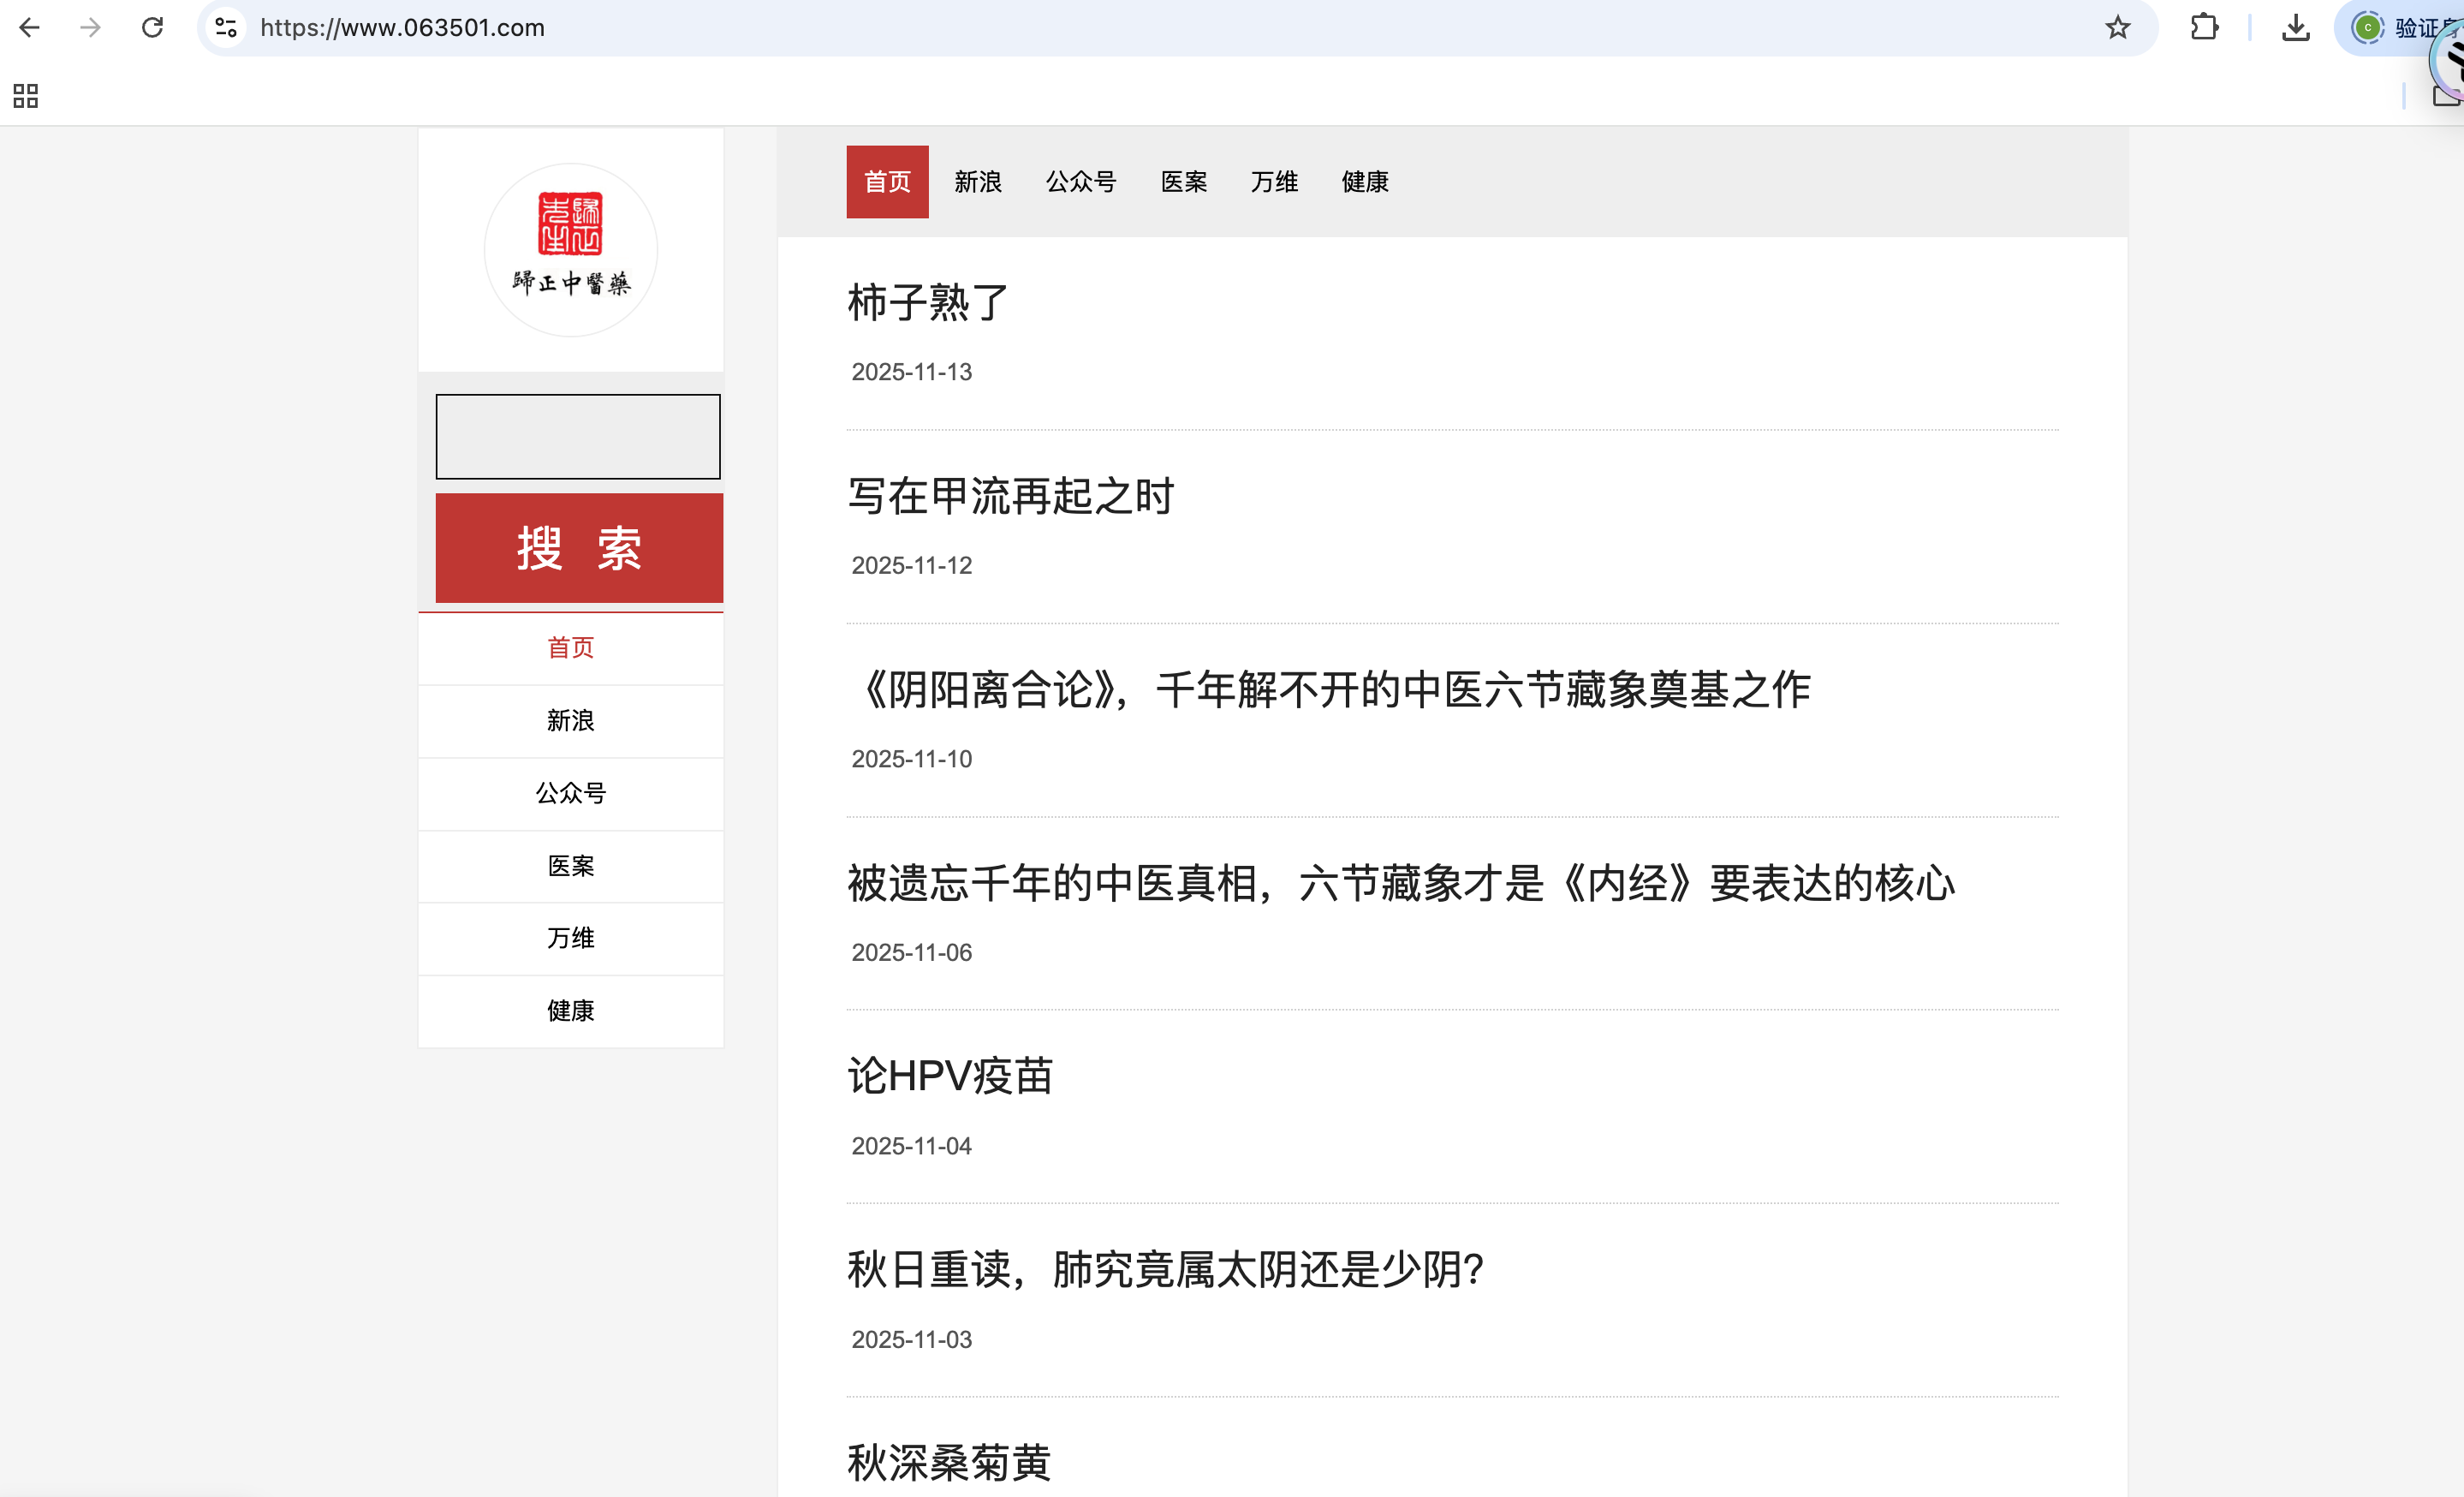This screenshot has height=1497, width=2464.
Task: Select 公众号 tab in top navigation
Action: coord(1080,182)
